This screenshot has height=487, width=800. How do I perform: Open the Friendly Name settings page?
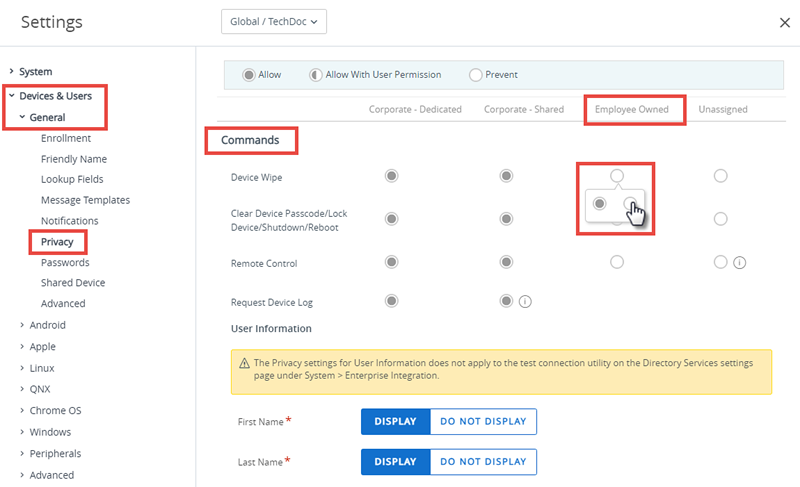point(74,159)
